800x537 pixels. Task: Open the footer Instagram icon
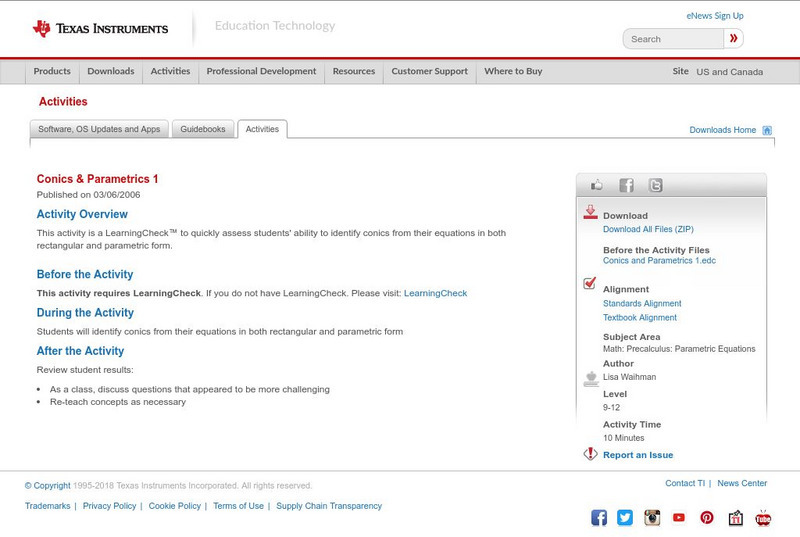tap(652, 518)
